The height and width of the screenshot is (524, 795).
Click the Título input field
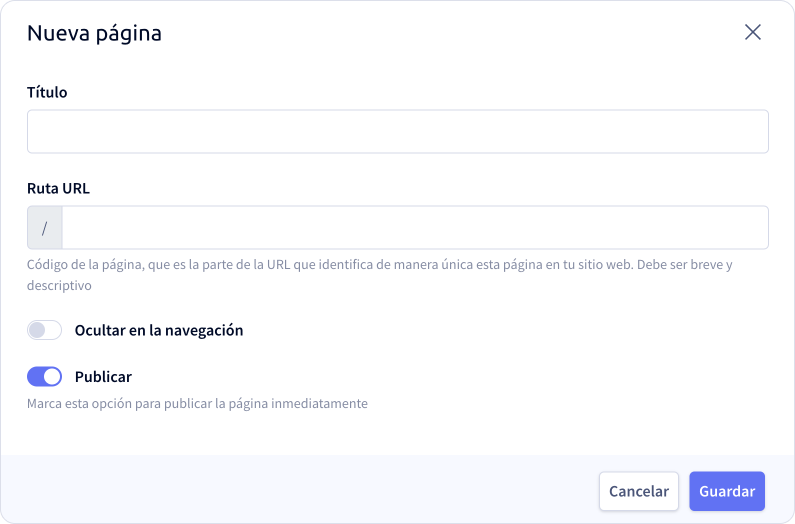(398, 131)
